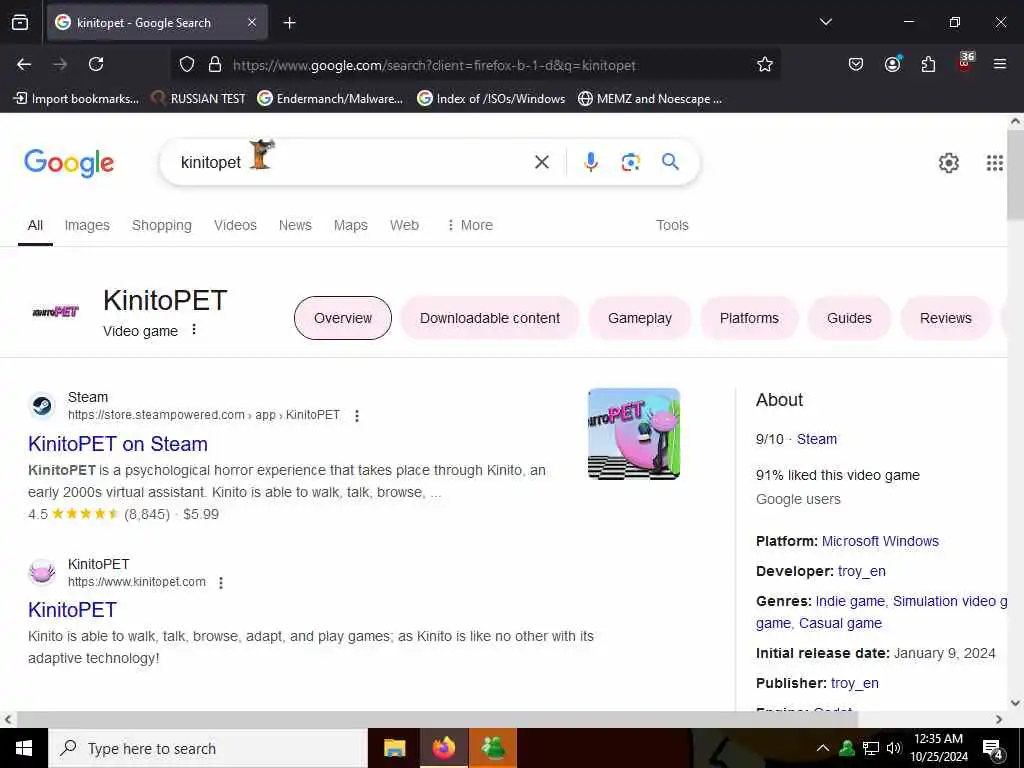The image size is (1024, 768).
Task: Open Google quick settings gear
Action: (x=948, y=163)
